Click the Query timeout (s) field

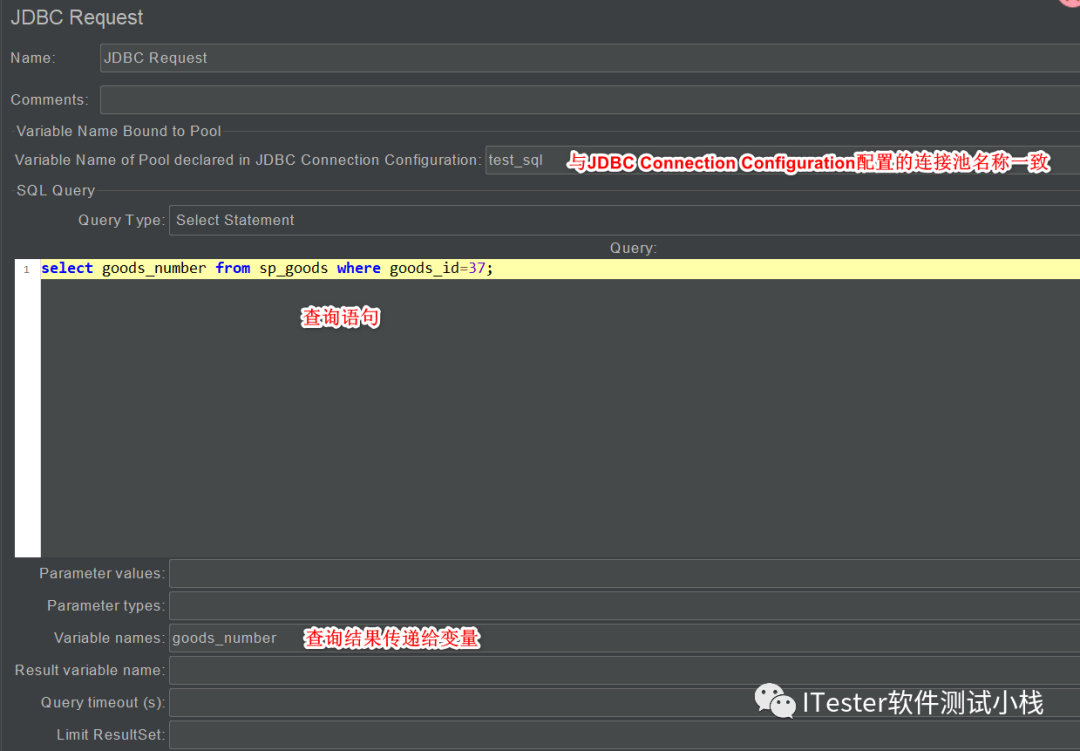coord(624,703)
